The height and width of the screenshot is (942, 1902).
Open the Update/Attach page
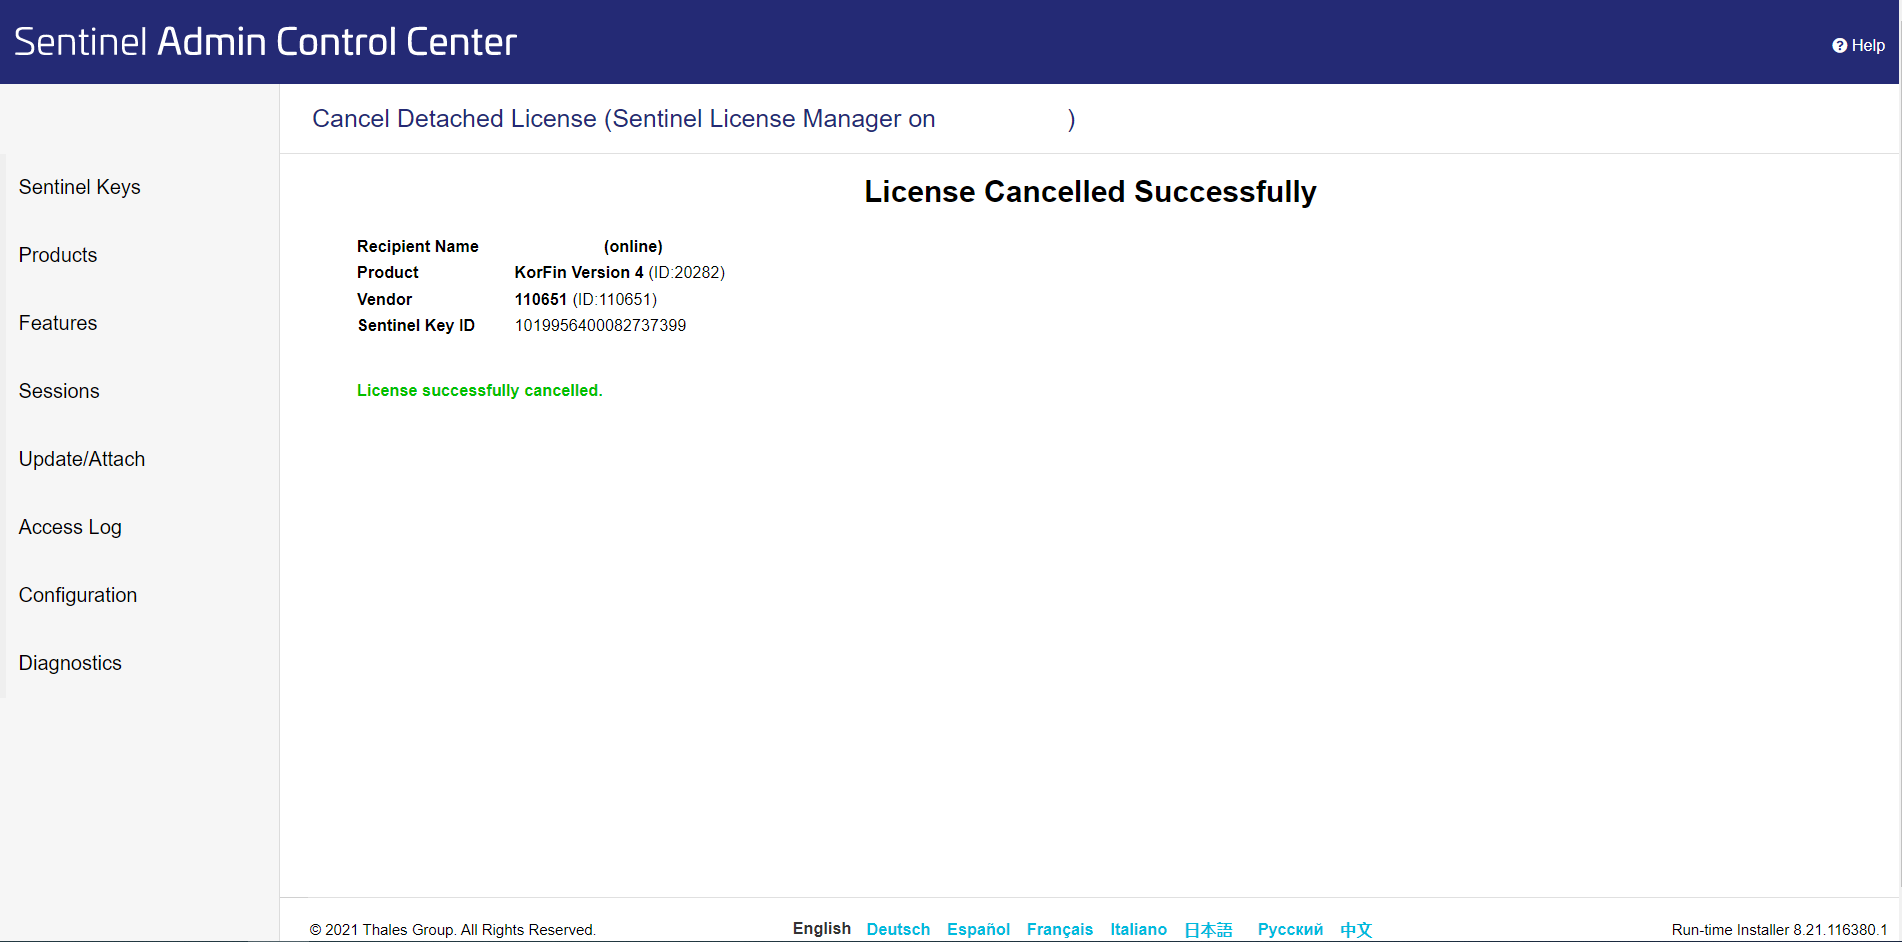tap(82, 459)
